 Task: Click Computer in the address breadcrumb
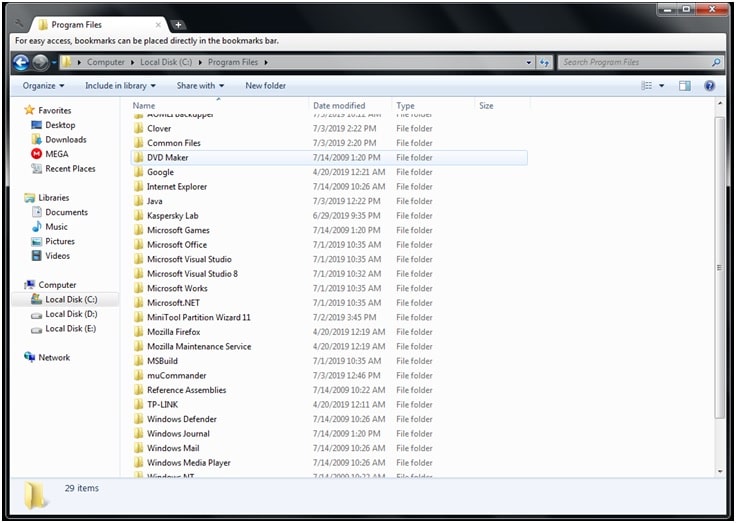point(106,62)
